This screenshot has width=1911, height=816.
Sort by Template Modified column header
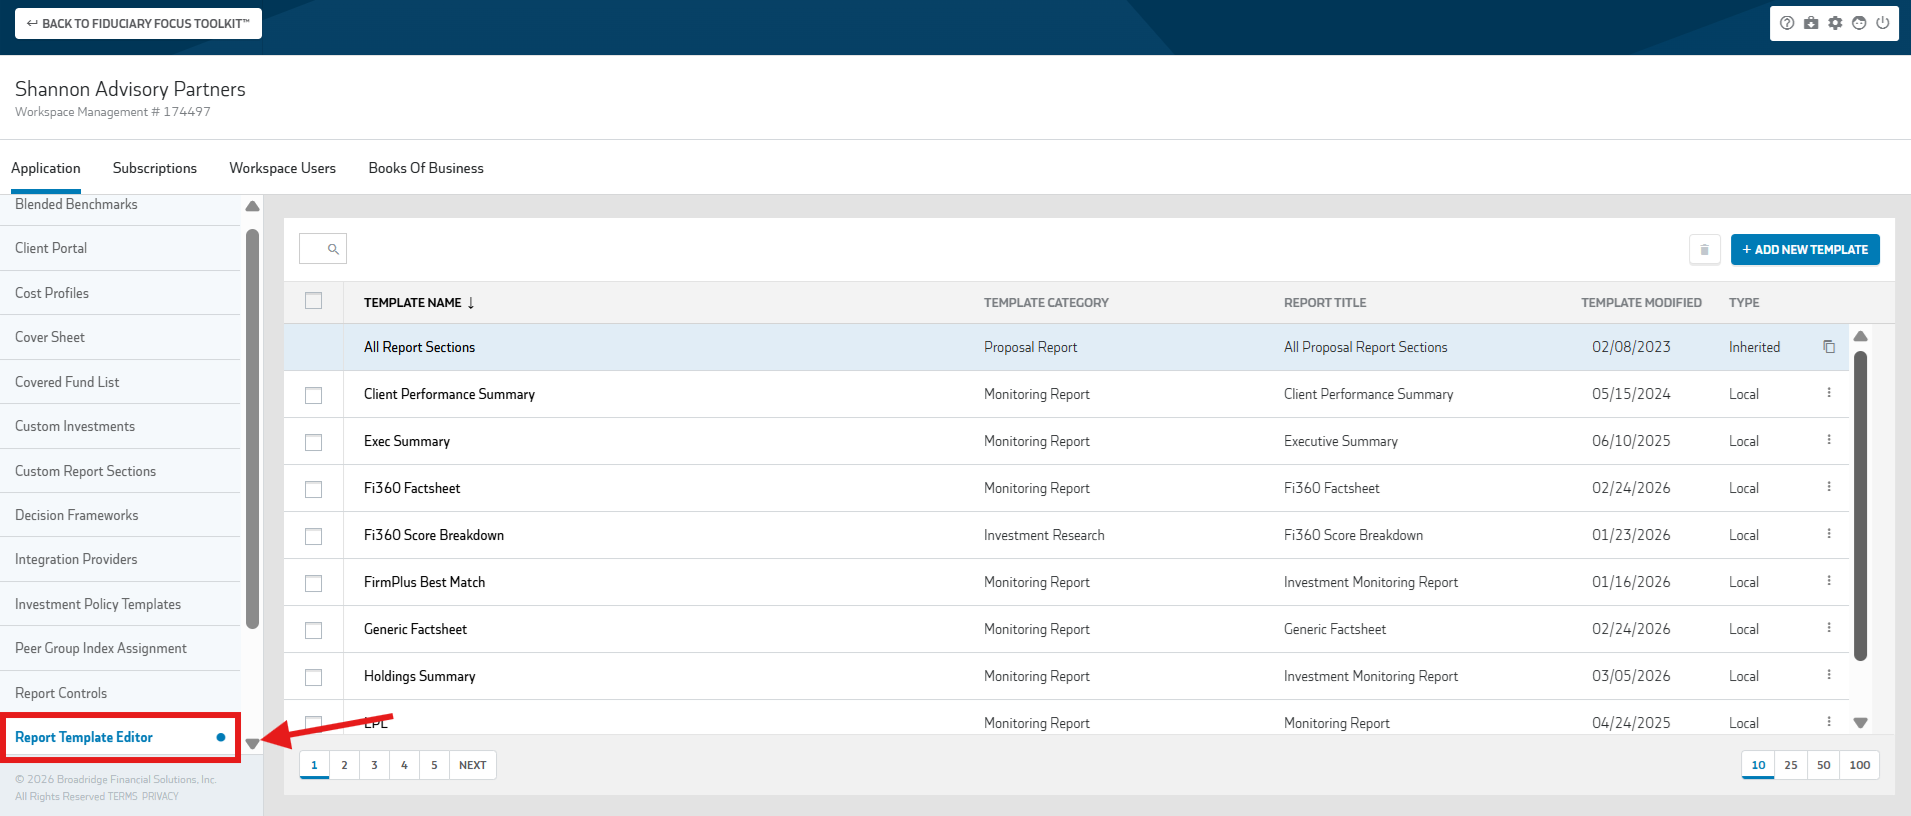1641,303
